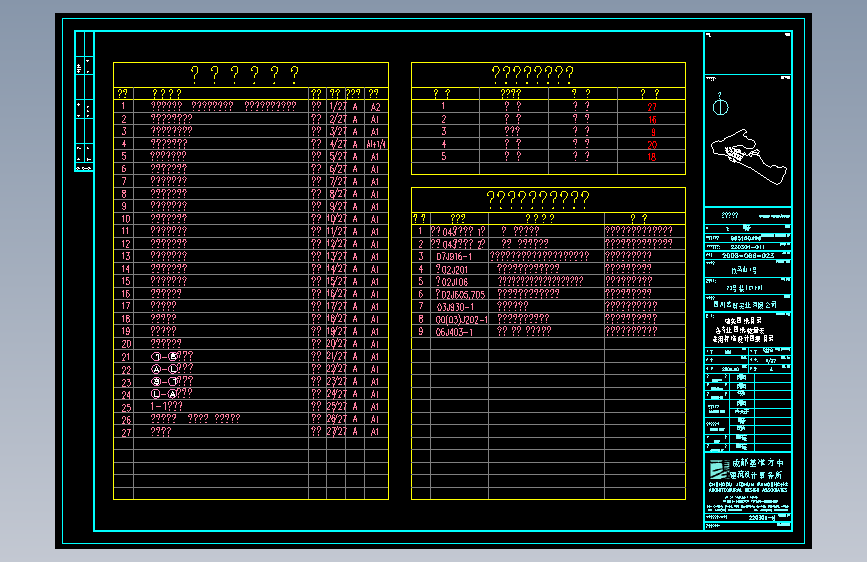This screenshot has height=562, width=867.
Task: Click the north arrow symbol in title block
Action: (x=720, y=106)
